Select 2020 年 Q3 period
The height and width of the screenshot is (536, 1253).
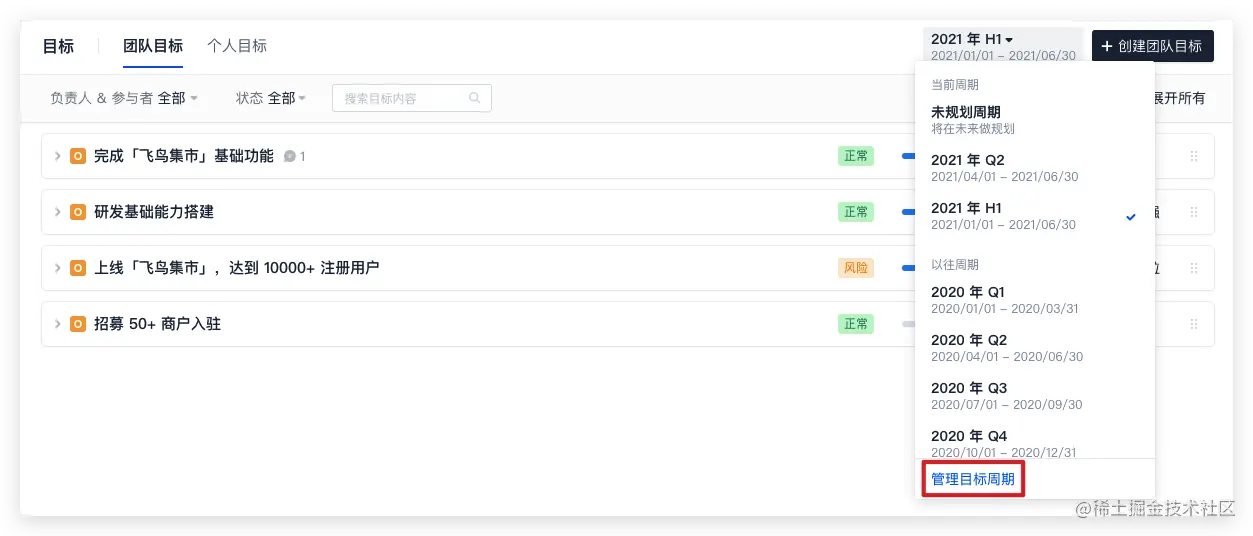[1035, 396]
